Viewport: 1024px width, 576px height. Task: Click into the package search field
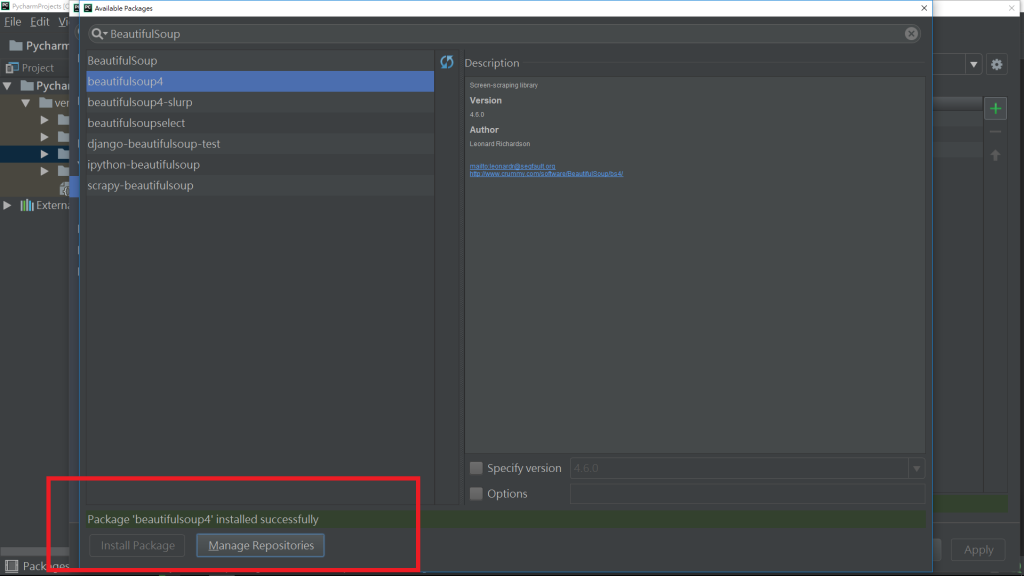[504, 33]
